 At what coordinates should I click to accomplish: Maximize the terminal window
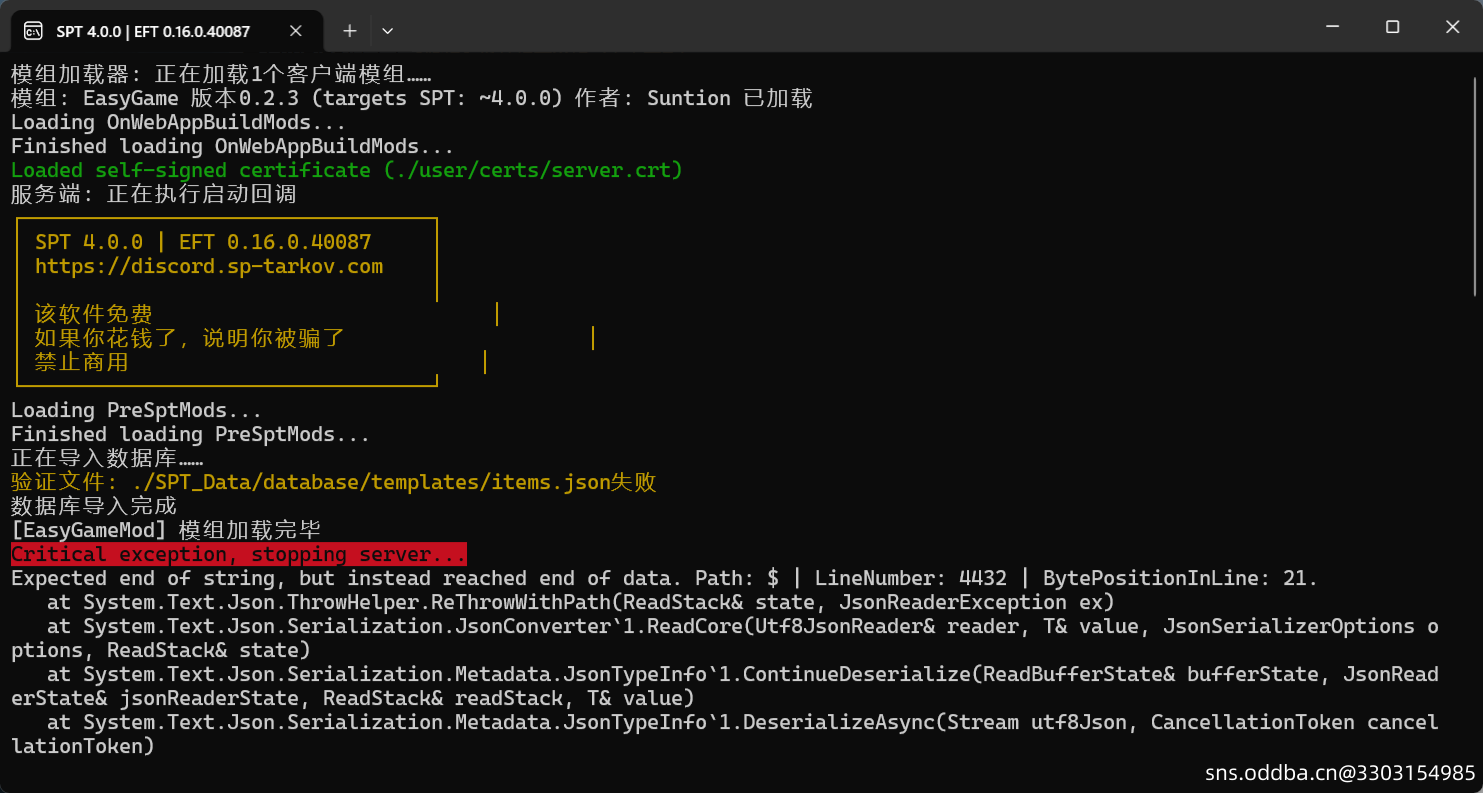1392,27
